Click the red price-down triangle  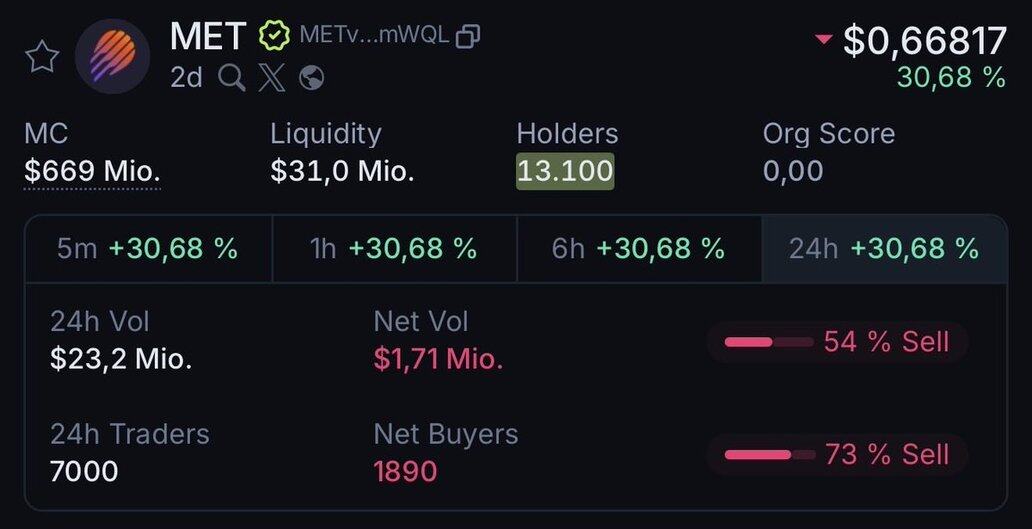(x=823, y=40)
